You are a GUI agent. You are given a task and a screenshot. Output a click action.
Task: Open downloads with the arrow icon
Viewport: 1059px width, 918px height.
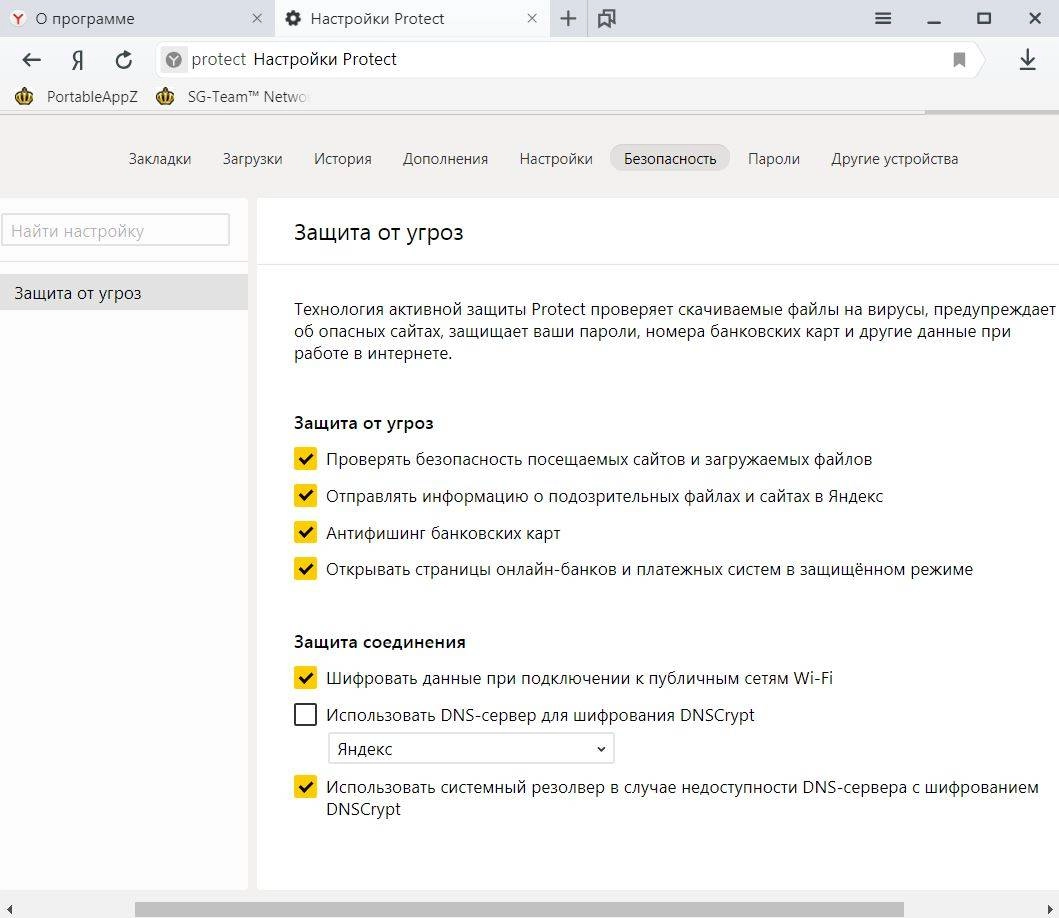tap(1027, 60)
